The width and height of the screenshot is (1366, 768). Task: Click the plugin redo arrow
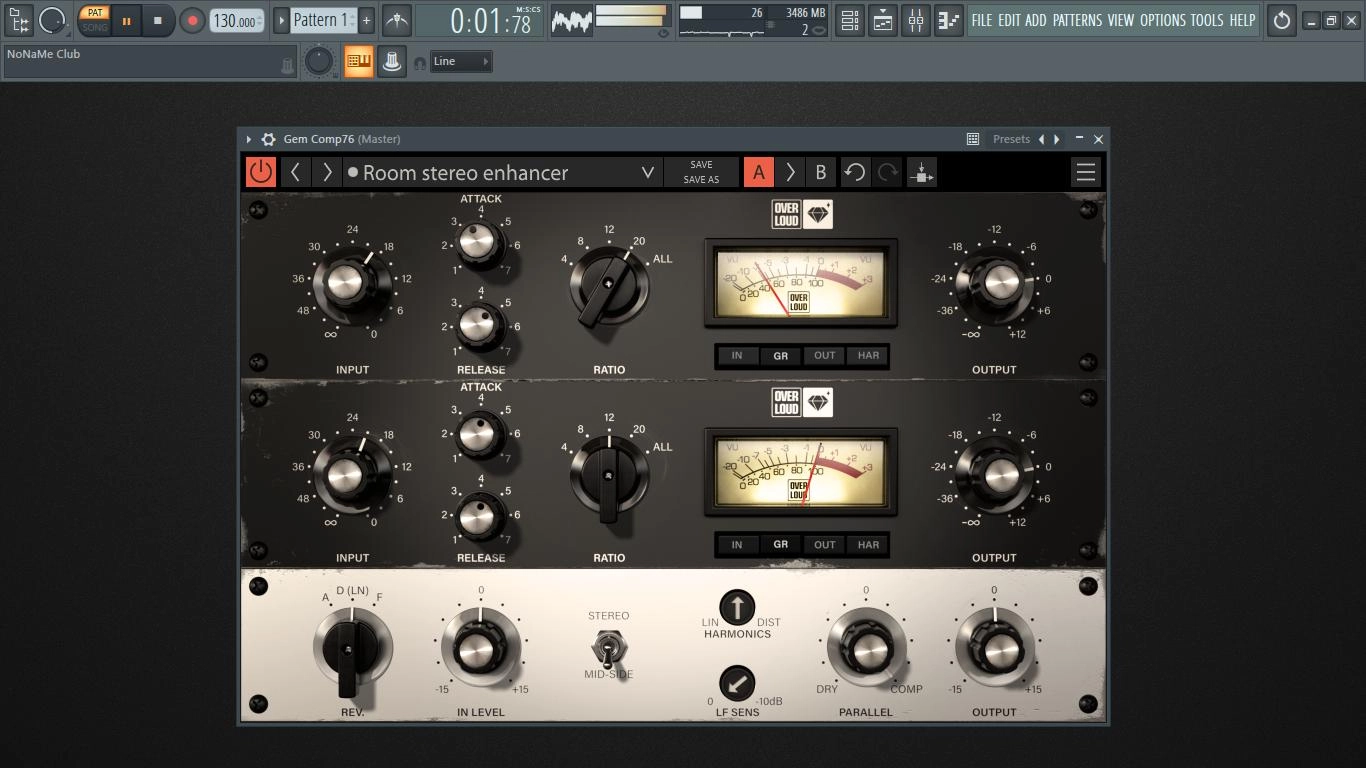[x=888, y=172]
